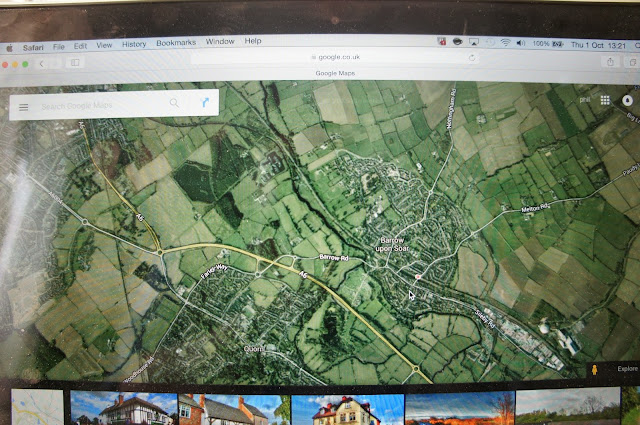Click the Google Maps page title

[x=335, y=73]
